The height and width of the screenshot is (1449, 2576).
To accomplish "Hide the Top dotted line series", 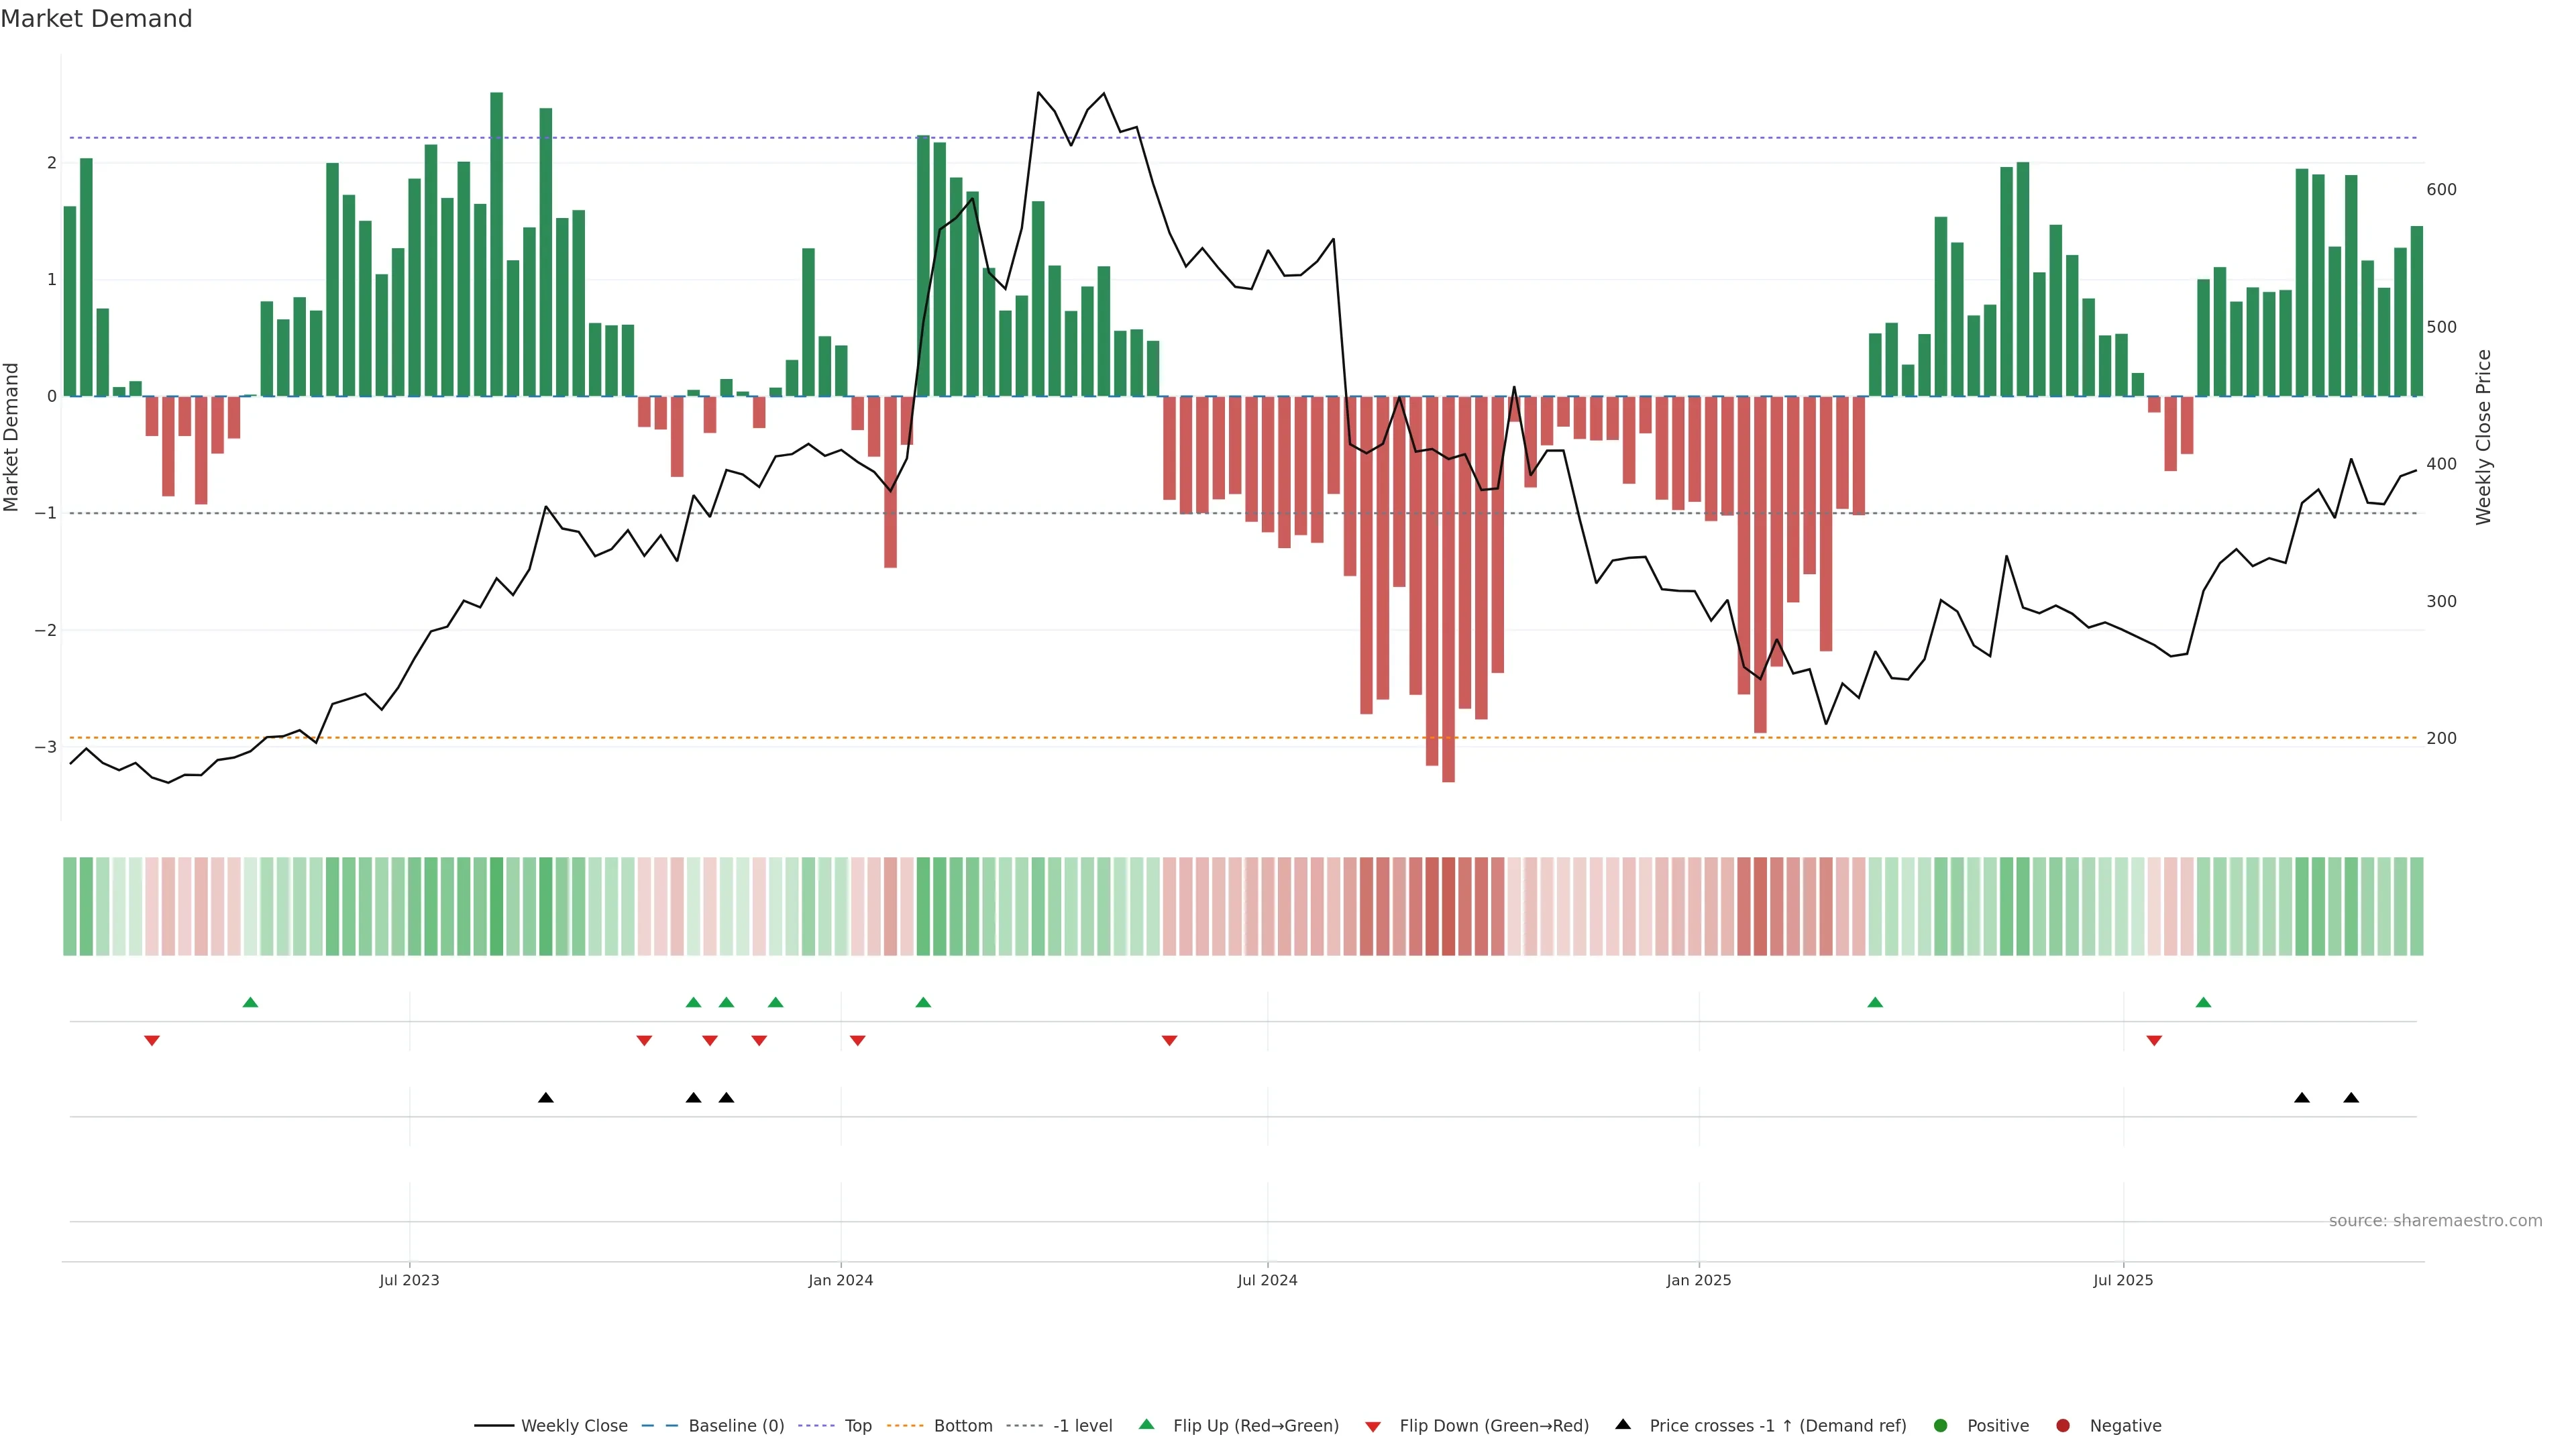I will tap(857, 1426).
